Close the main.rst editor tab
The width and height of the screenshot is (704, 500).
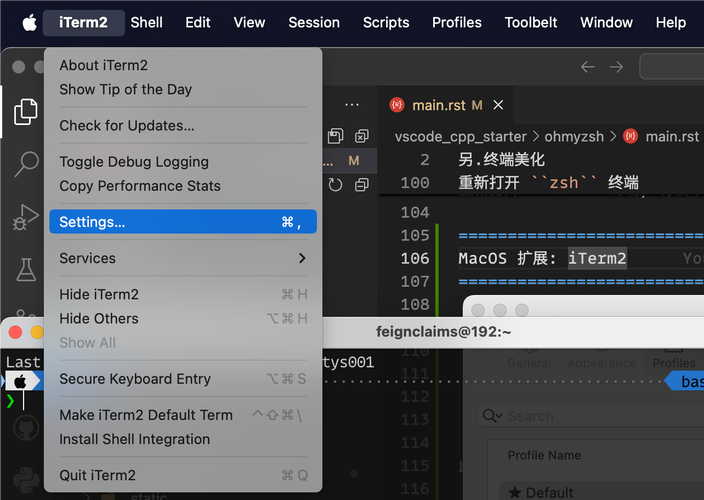(498, 105)
